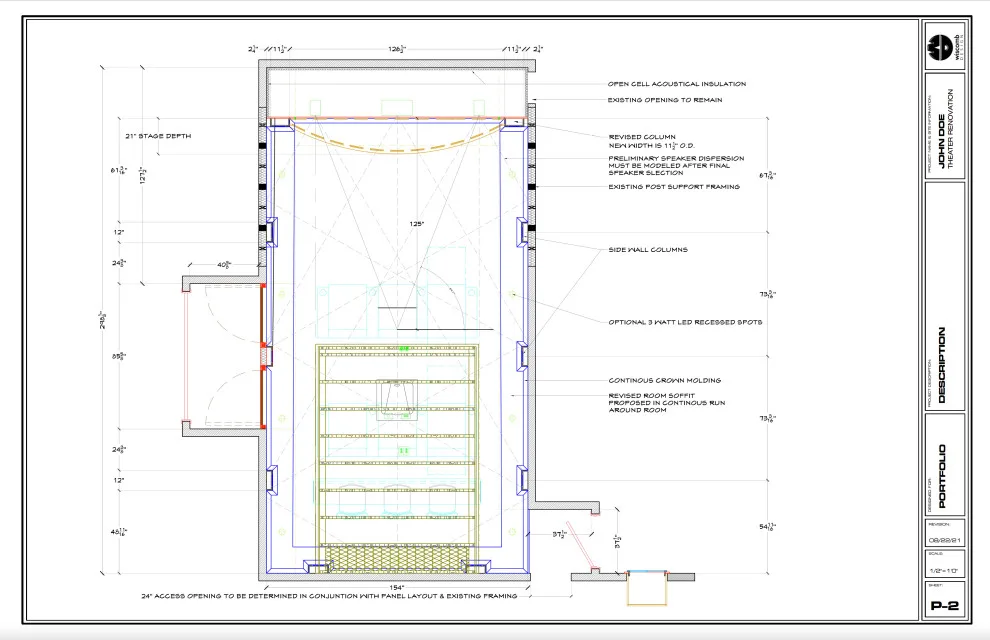Image resolution: width=990 pixels, height=640 pixels.
Task: Select 'Optional 3 watt LED recessed spots' note
Action: click(685, 322)
